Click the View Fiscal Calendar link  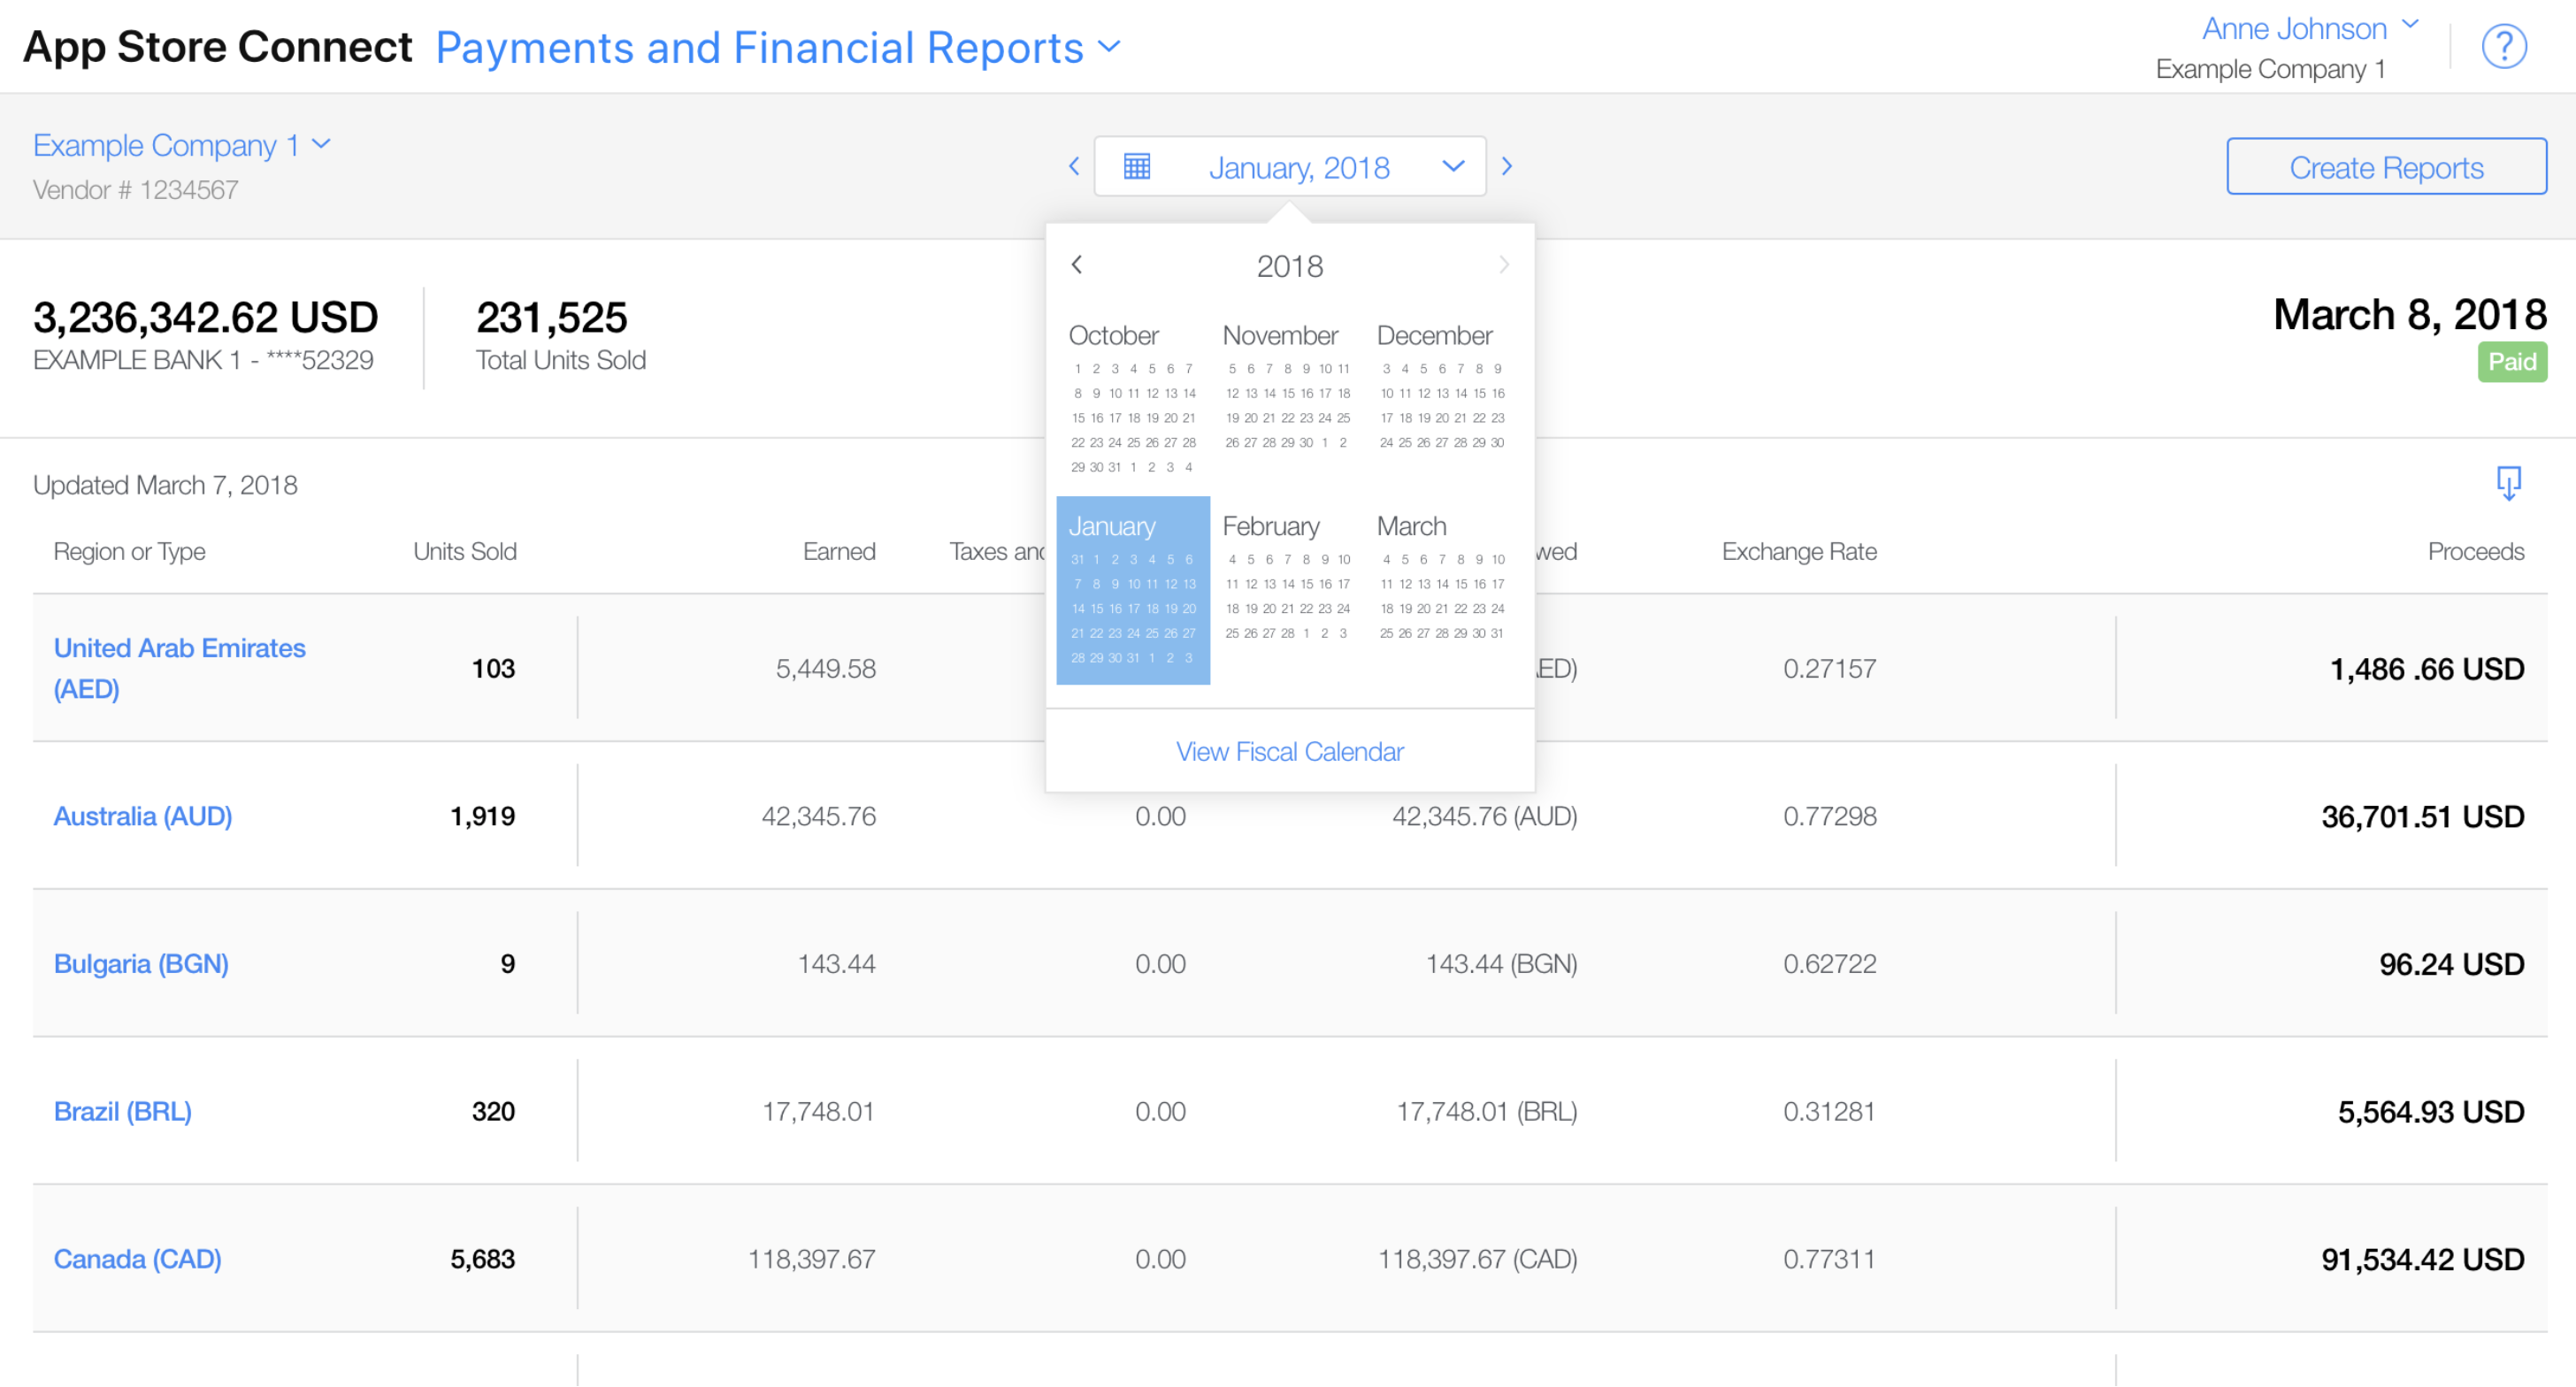1290,752
